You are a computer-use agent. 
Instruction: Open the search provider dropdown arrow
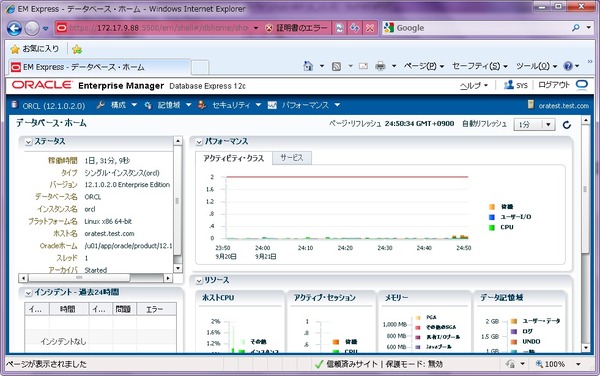point(589,28)
